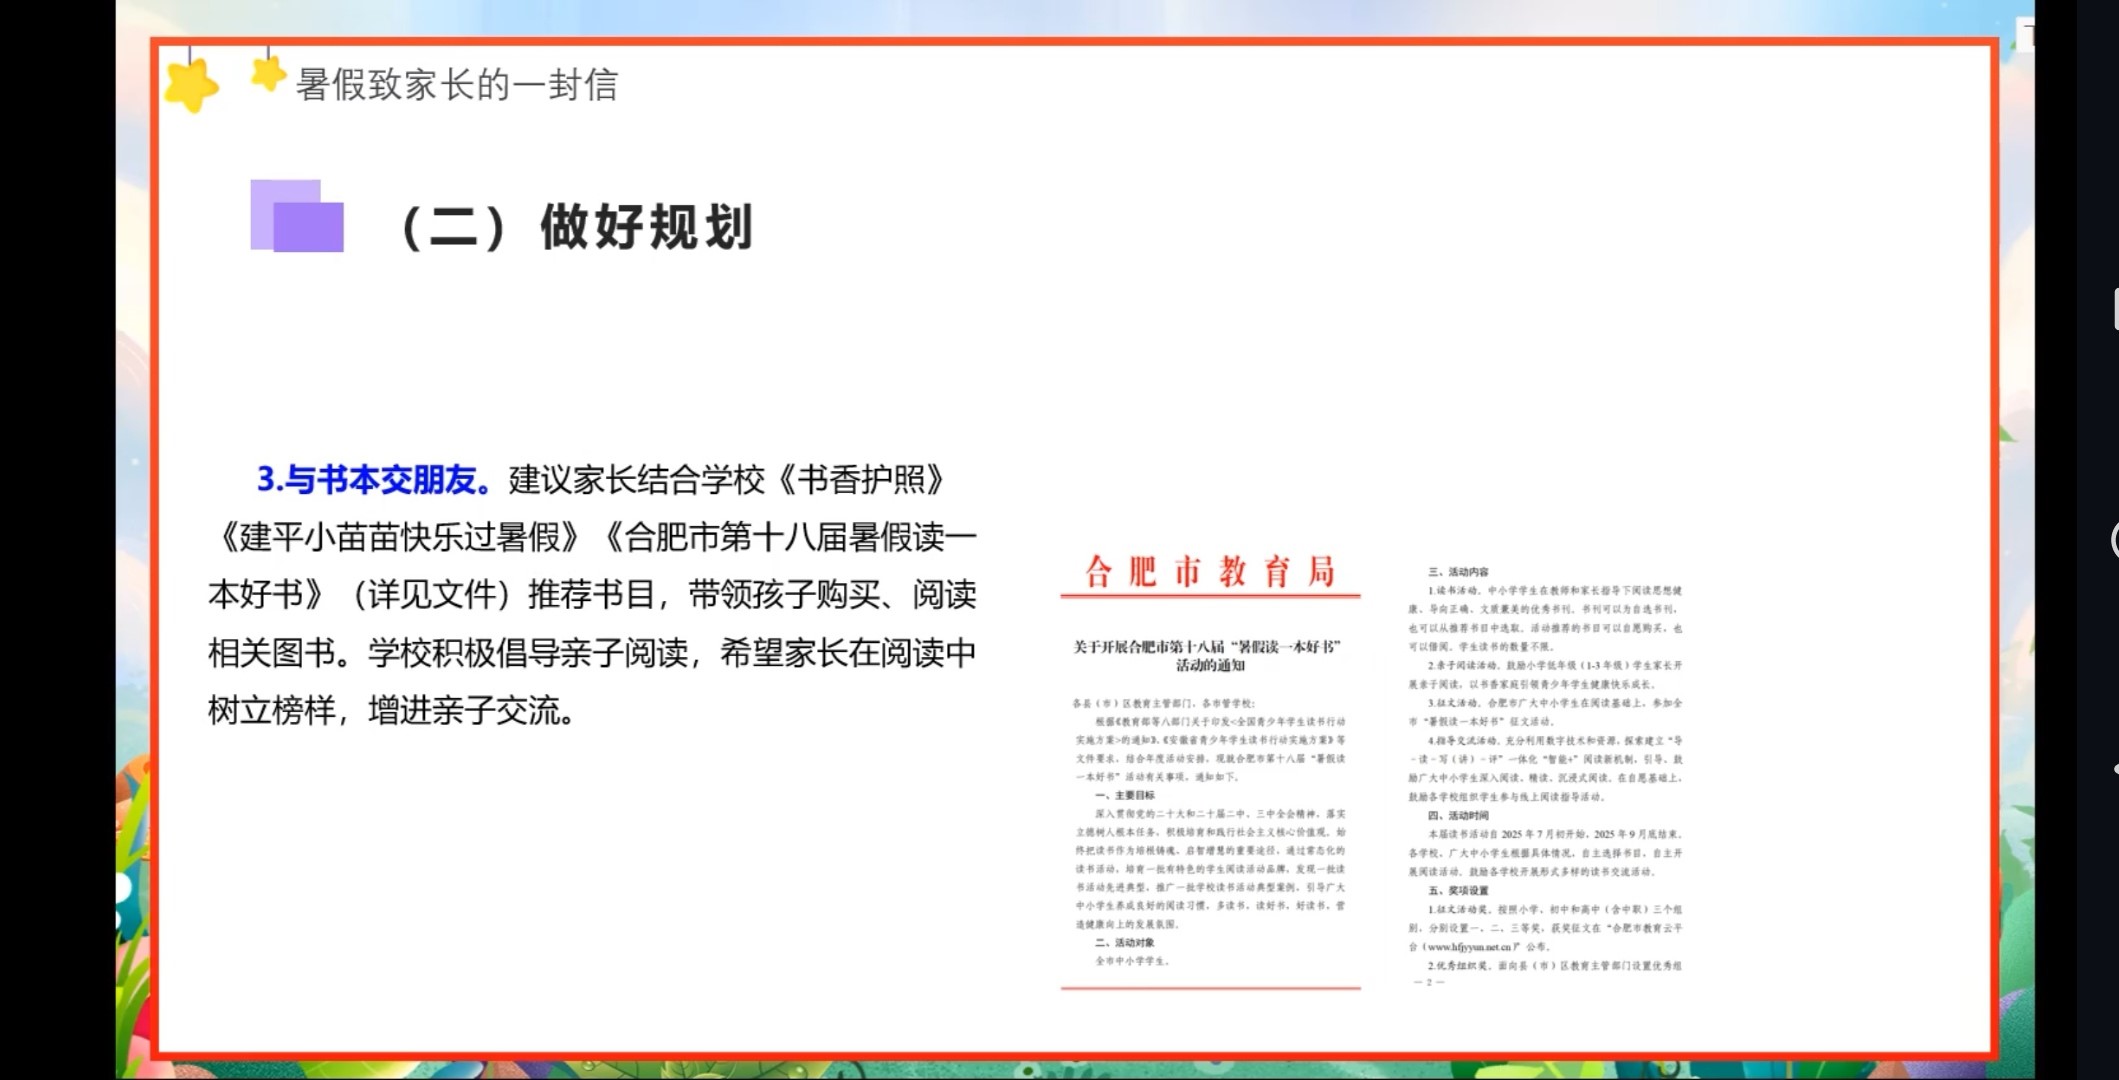Click the URL 'www.hfjyyun.net.cn' in the document

(x=1468, y=947)
